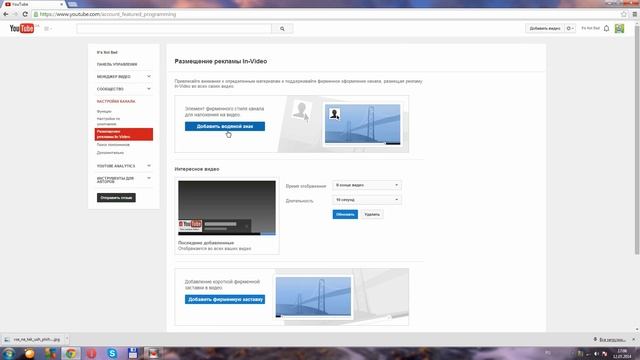Go forward with the browser forward arrow

point(15,14)
